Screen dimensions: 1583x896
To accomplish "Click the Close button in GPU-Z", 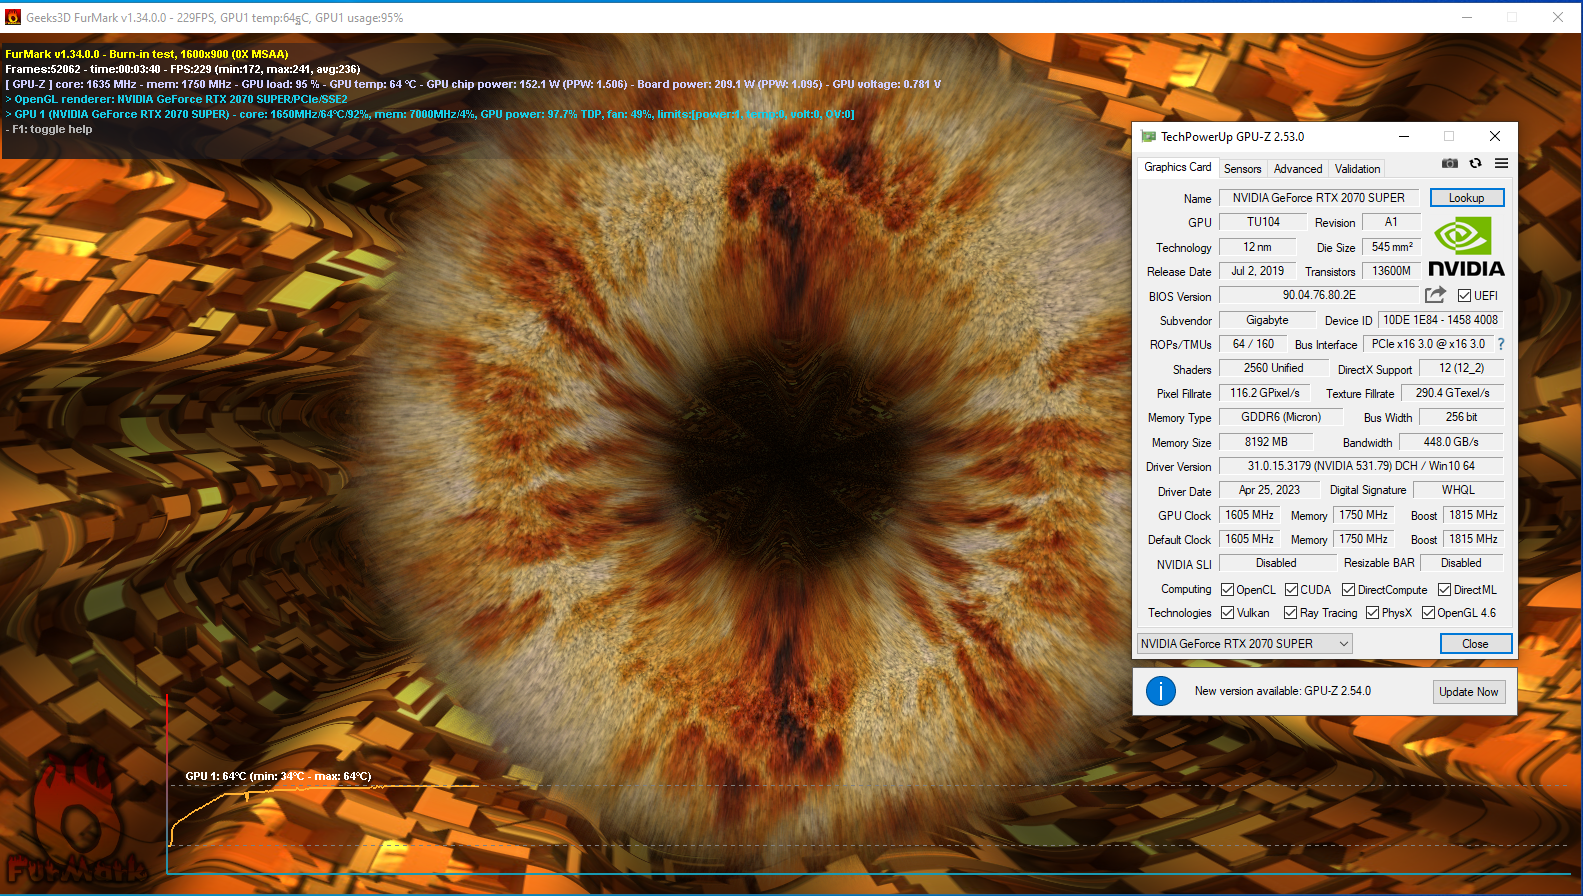I will pyautogui.click(x=1475, y=644).
